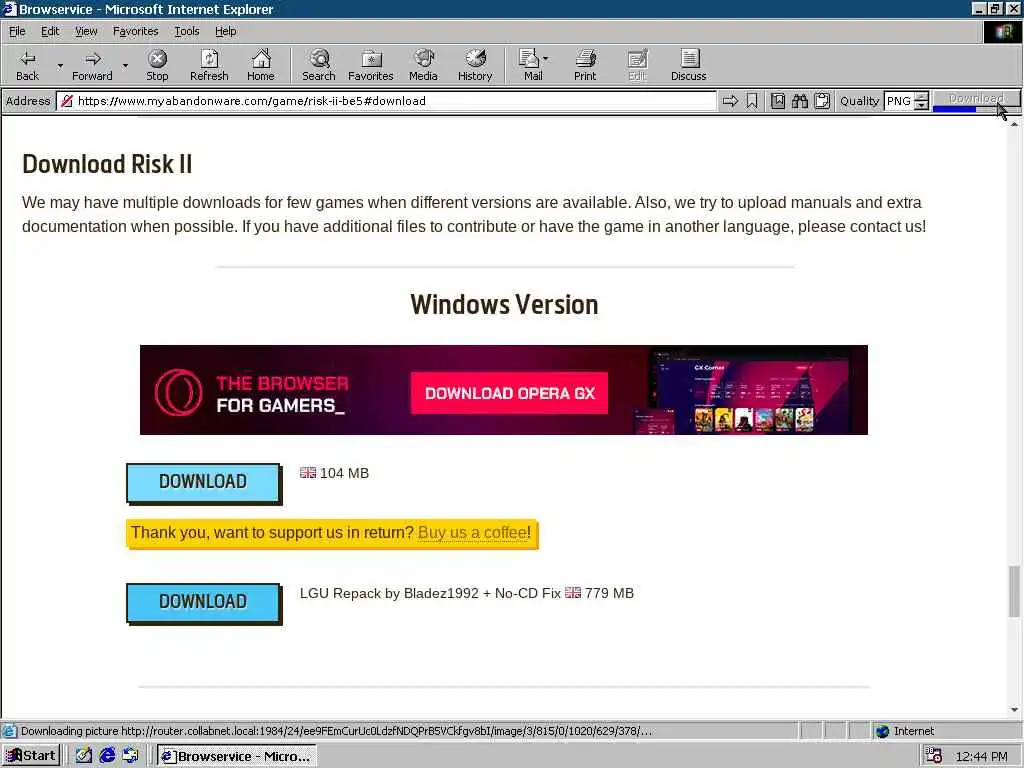Show the History pane
Viewport: 1024px width, 768px height.
pyautogui.click(x=475, y=65)
